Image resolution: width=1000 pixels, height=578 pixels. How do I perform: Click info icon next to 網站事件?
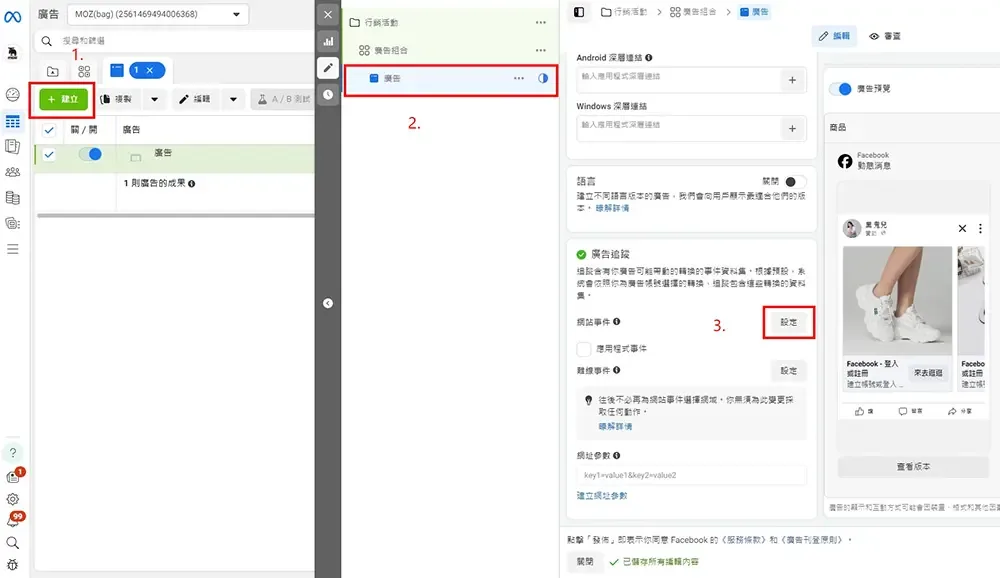coord(617,322)
